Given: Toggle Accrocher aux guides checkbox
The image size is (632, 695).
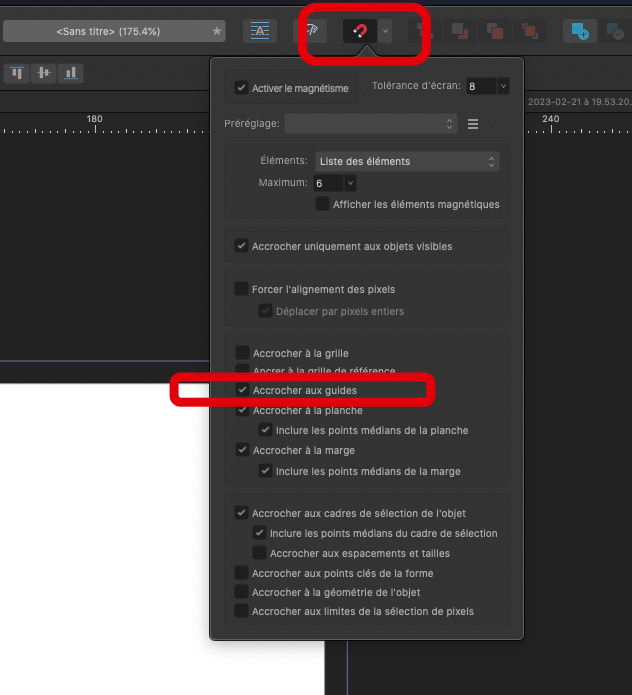Looking at the screenshot, I should coord(242,390).
